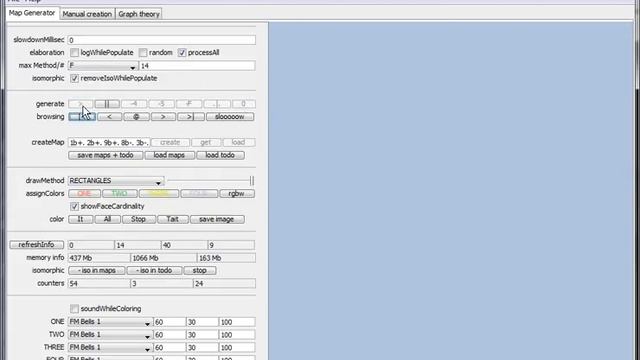The height and width of the screenshot is (360, 640).
Task: Click the refreshInfo button
Action: [x=36, y=245]
